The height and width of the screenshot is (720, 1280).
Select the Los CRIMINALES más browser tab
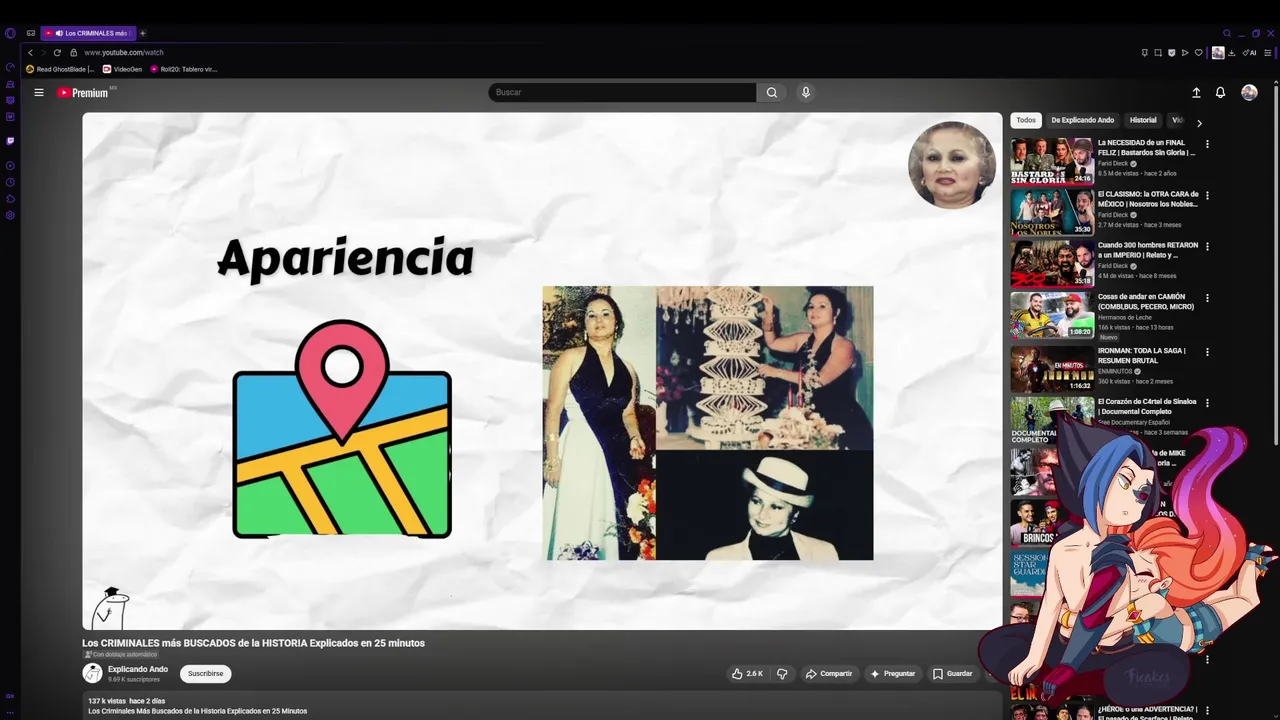89,33
